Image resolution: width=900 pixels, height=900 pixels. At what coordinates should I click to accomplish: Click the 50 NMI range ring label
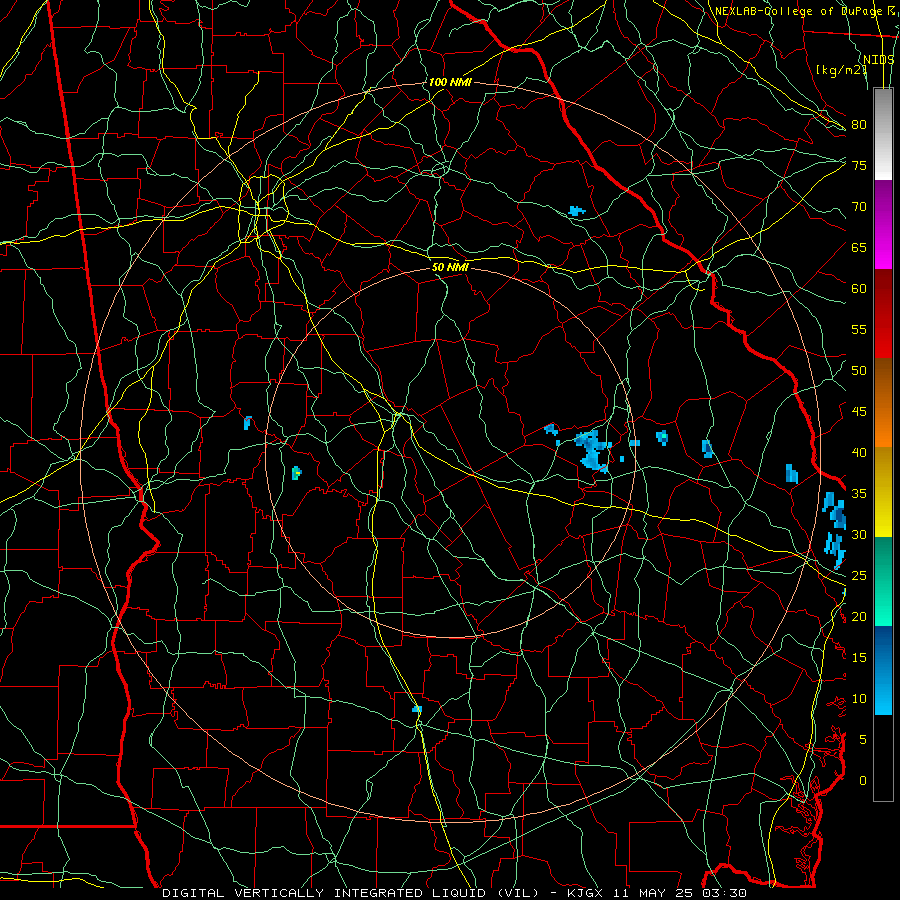click(x=451, y=267)
